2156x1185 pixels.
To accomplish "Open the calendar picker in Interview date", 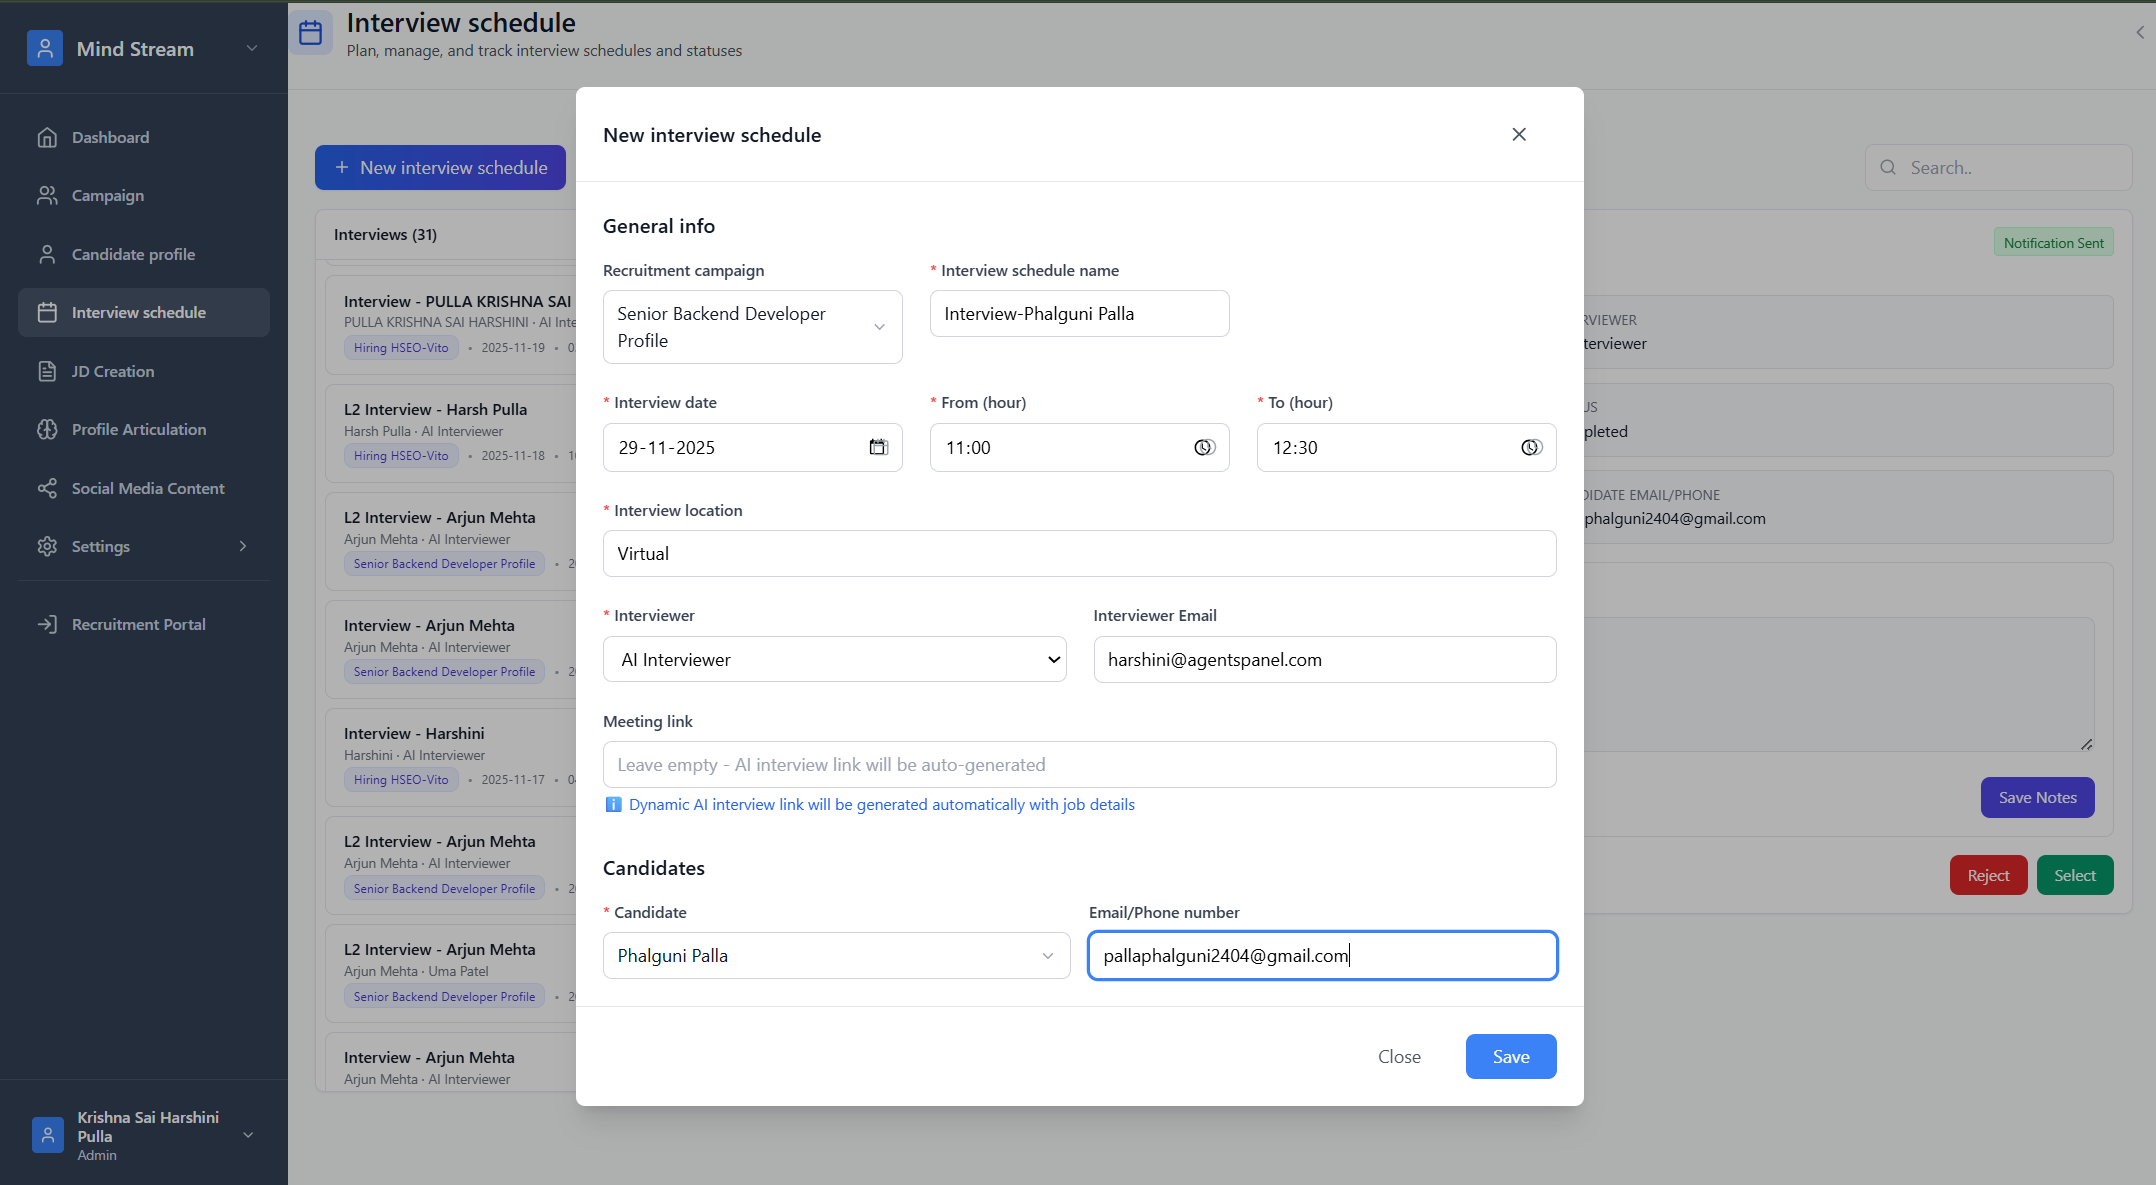I will tap(878, 447).
